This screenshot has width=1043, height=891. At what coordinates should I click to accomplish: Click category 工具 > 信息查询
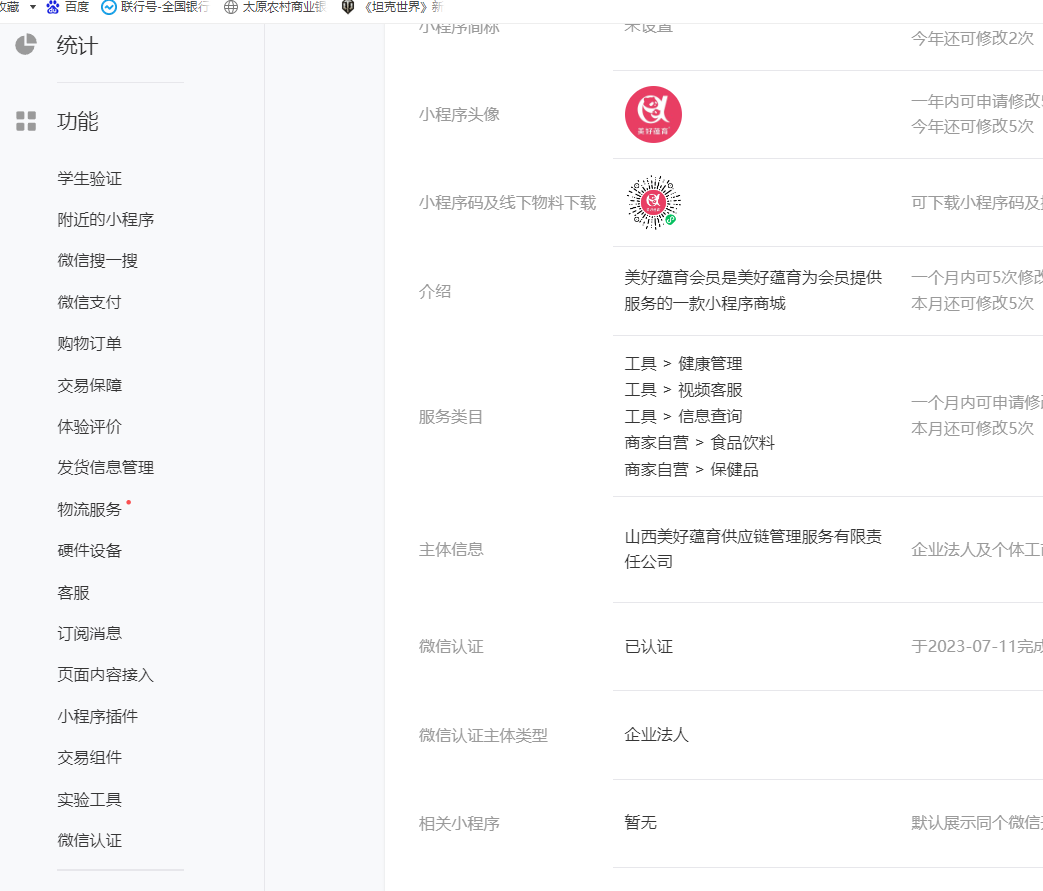click(683, 416)
